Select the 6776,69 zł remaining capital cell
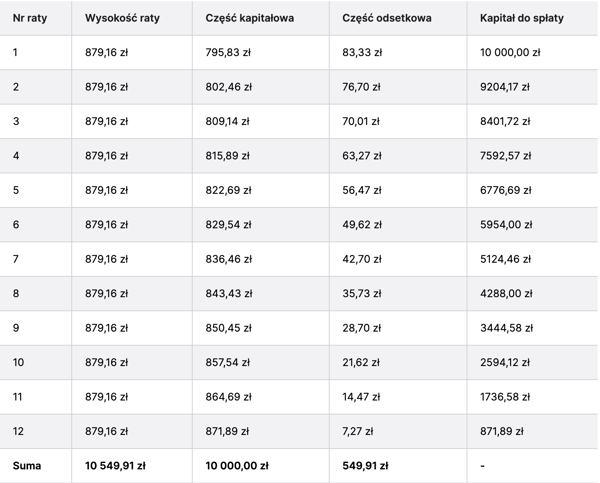 pyautogui.click(x=505, y=190)
